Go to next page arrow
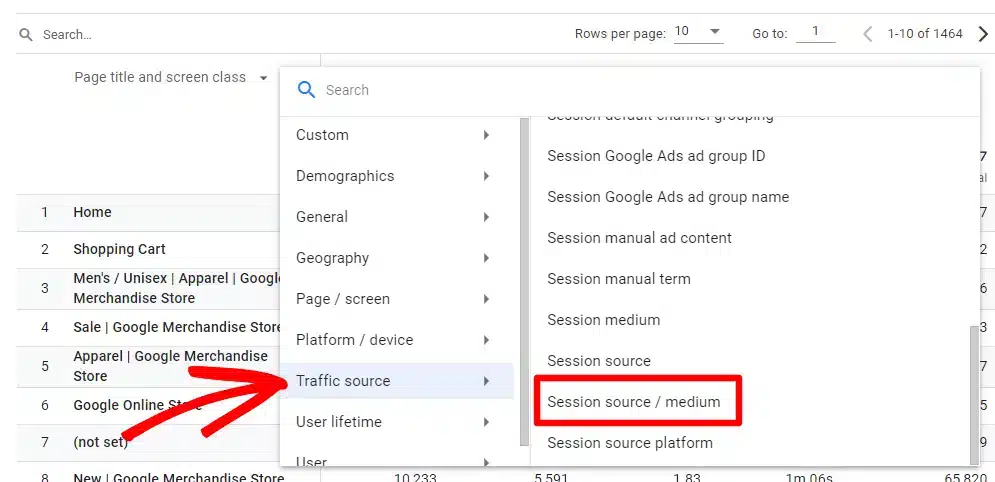995x482 pixels. [x=983, y=34]
